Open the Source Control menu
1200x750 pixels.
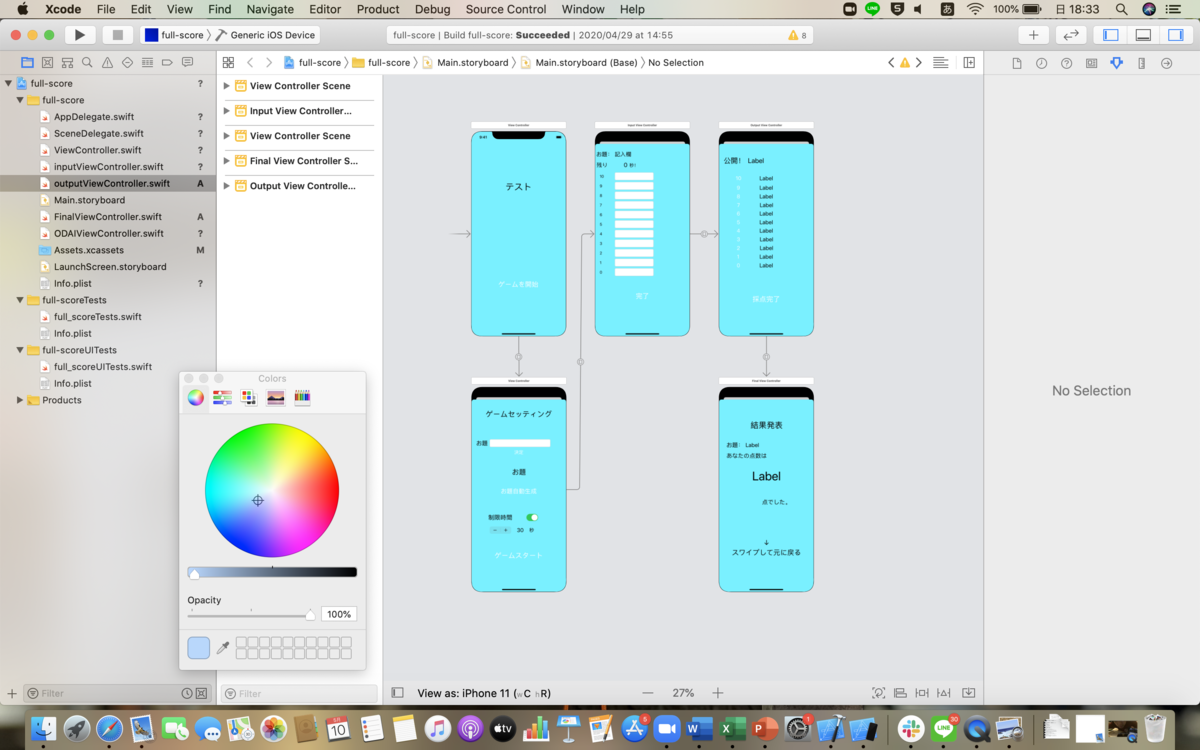(506, 9)
